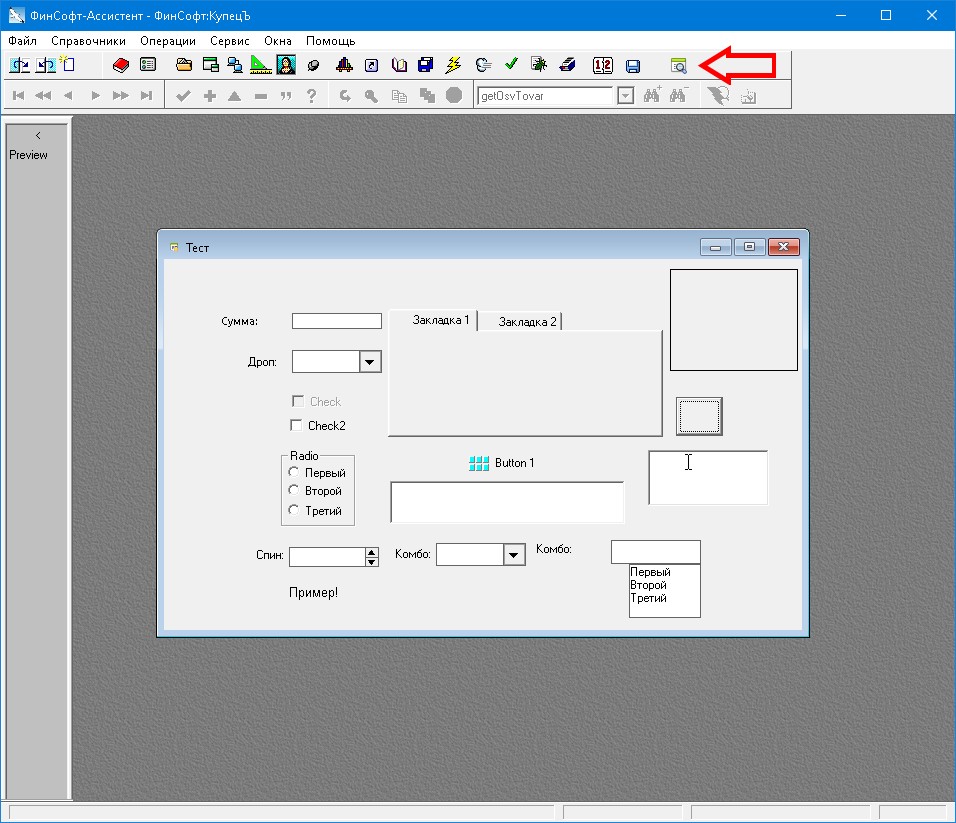Click the open folder toolbar icon

(x=184, y=65)
